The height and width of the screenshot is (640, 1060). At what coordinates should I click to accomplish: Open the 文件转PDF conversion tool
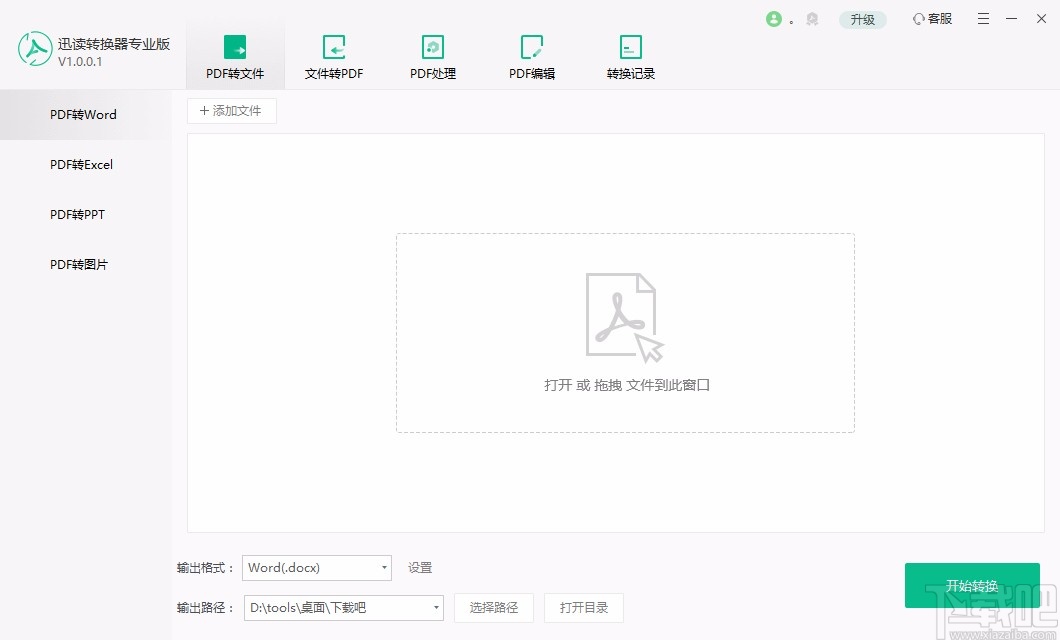click(x=333, y=48)
